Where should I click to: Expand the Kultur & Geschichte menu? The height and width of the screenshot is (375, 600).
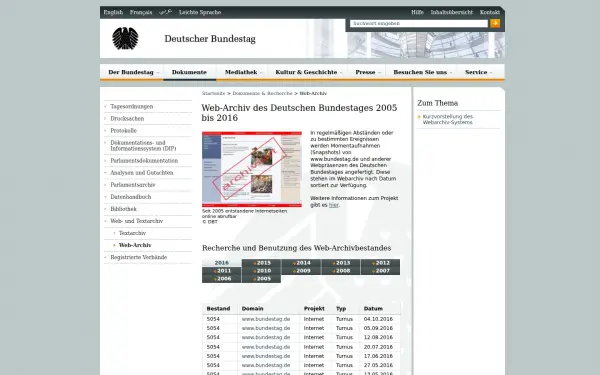point(308,72)
